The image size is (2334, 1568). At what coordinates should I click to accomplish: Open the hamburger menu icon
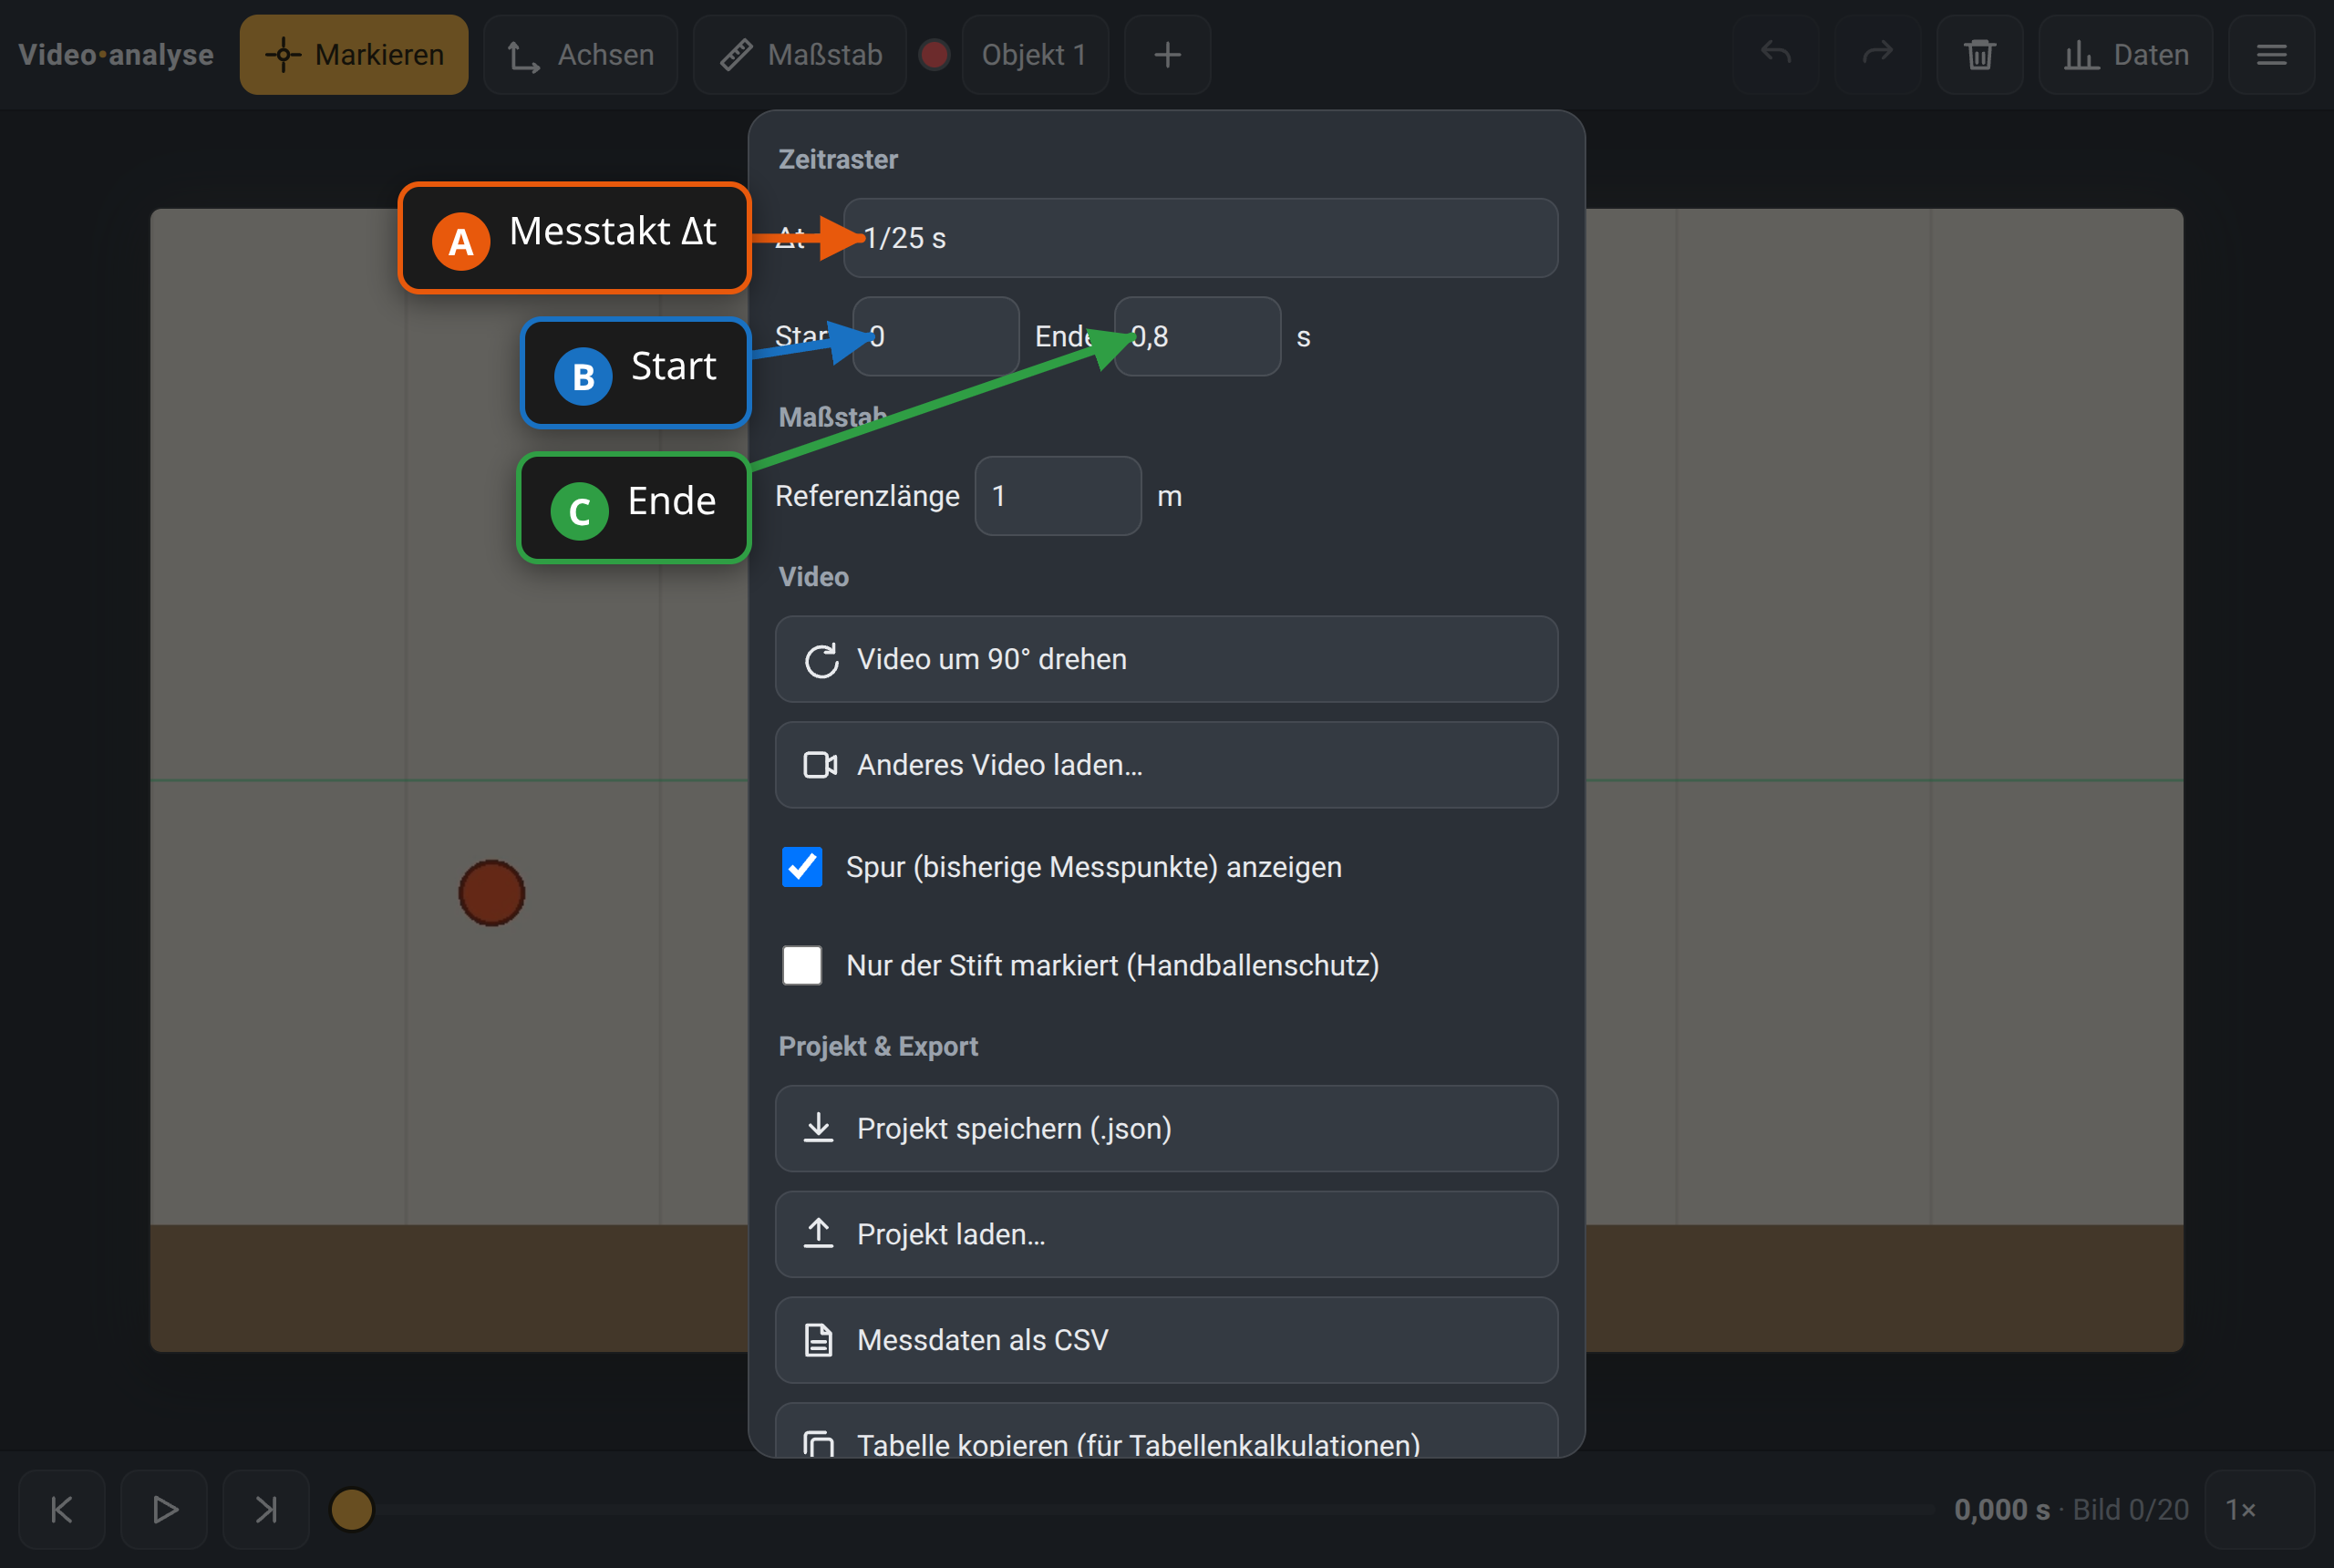tap(2271, 54)
